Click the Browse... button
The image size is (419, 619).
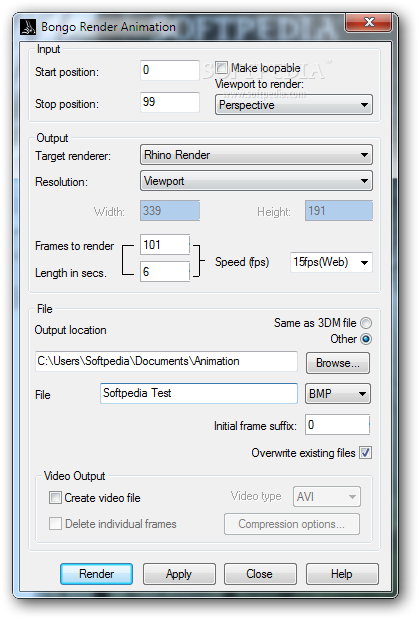[338, 362]
